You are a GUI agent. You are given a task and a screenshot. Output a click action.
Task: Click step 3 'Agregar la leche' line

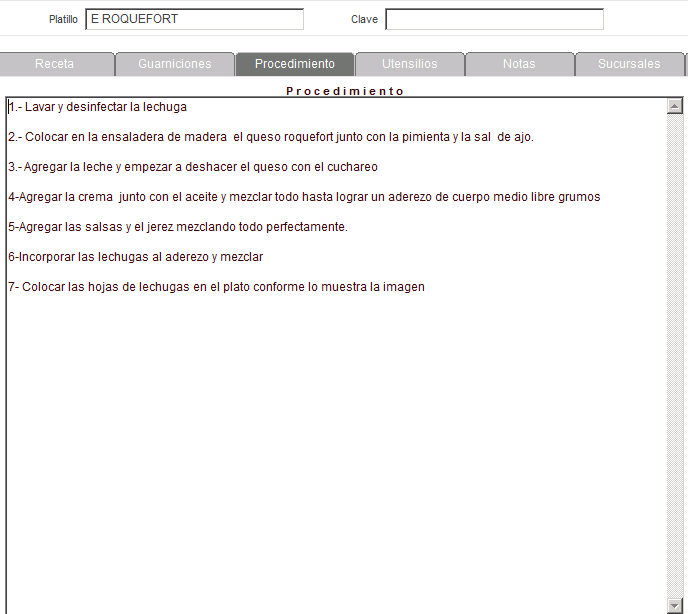tap(193, 167)
